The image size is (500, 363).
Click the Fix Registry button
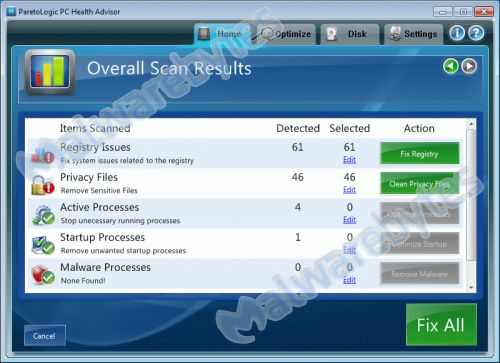pyautogui.click(x=420, y=154)
